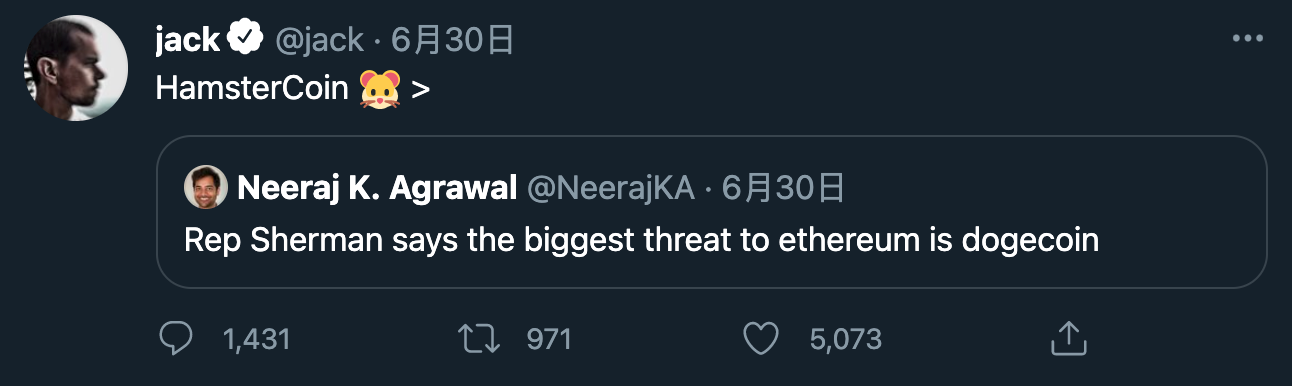Viewport: 1292px width, 386px height.
Task: Open the @NeerajKA handle
Action: click(x=609, y=187)
